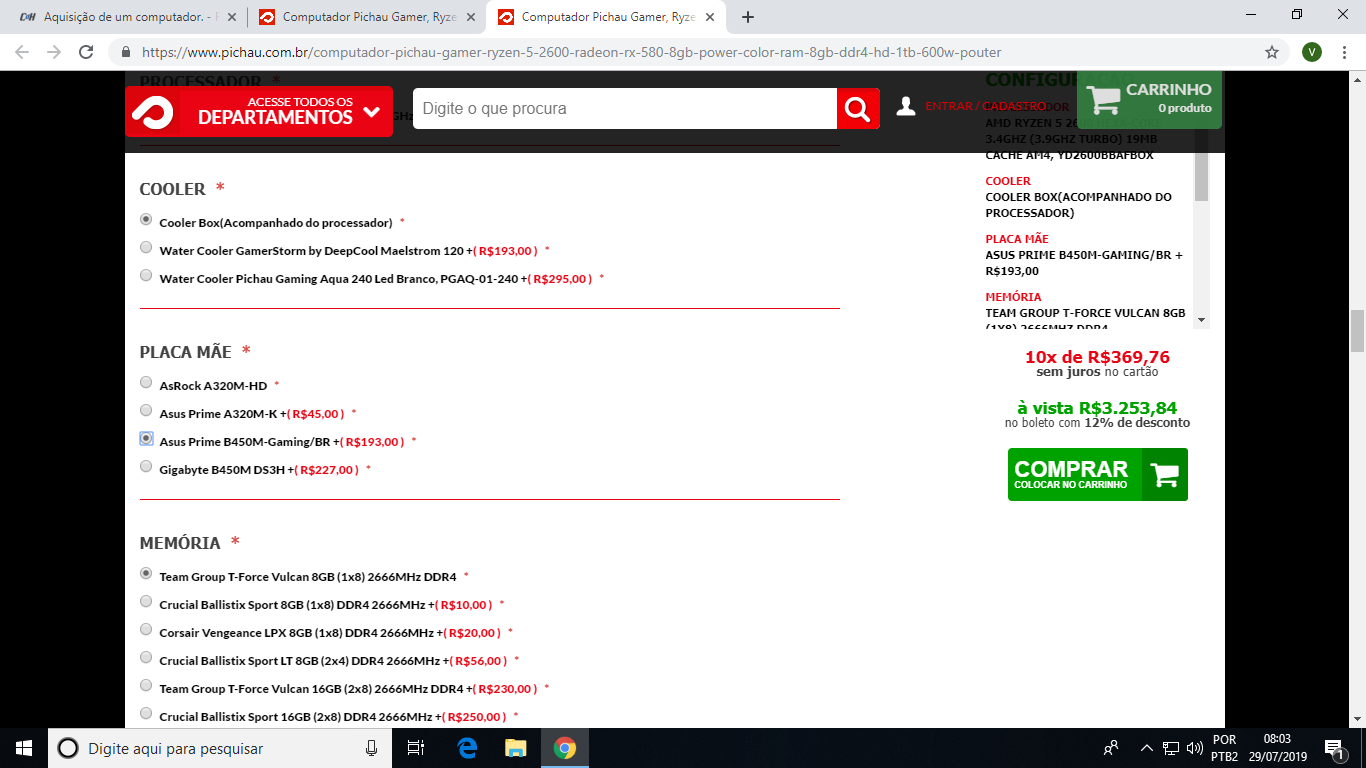
Task: Click the product search input field
Action: pos(625,108)
